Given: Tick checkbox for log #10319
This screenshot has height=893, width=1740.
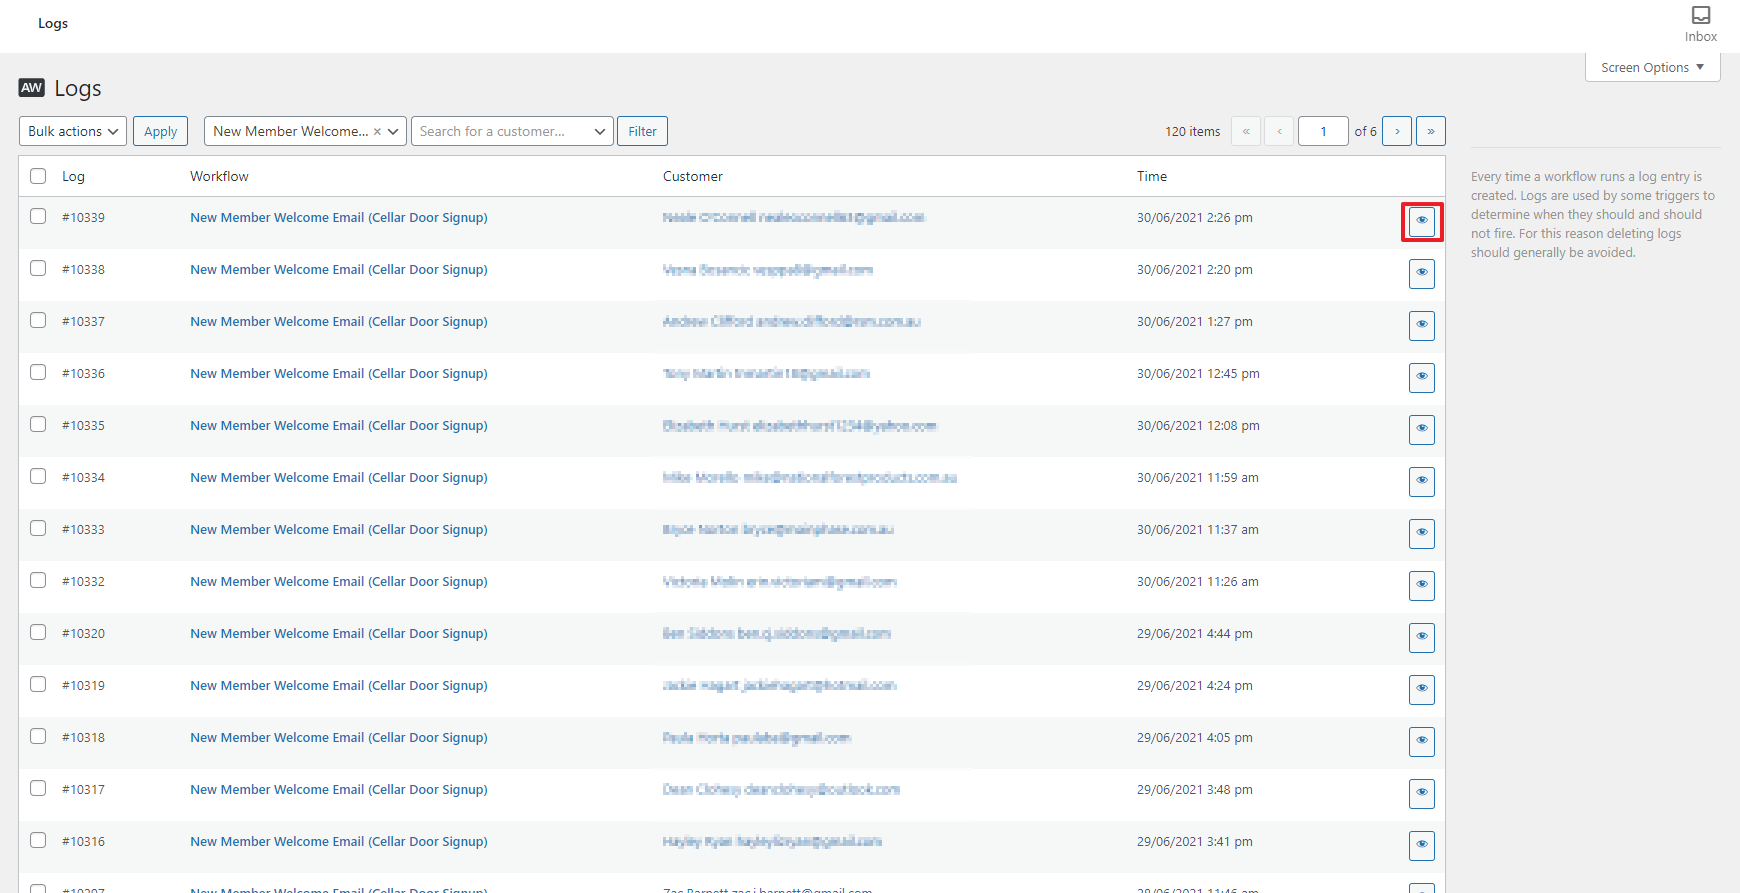Looking at the screenshot, I should (38, 684).
